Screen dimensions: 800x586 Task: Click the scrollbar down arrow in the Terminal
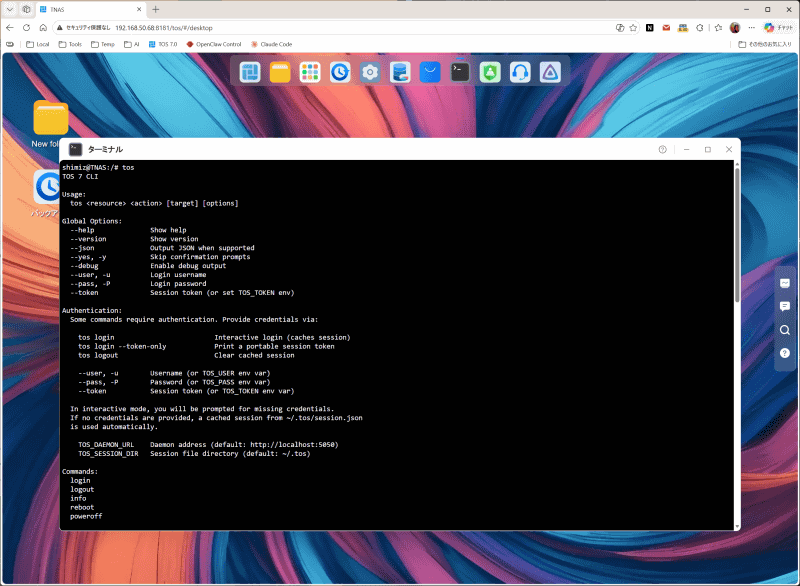737,527
